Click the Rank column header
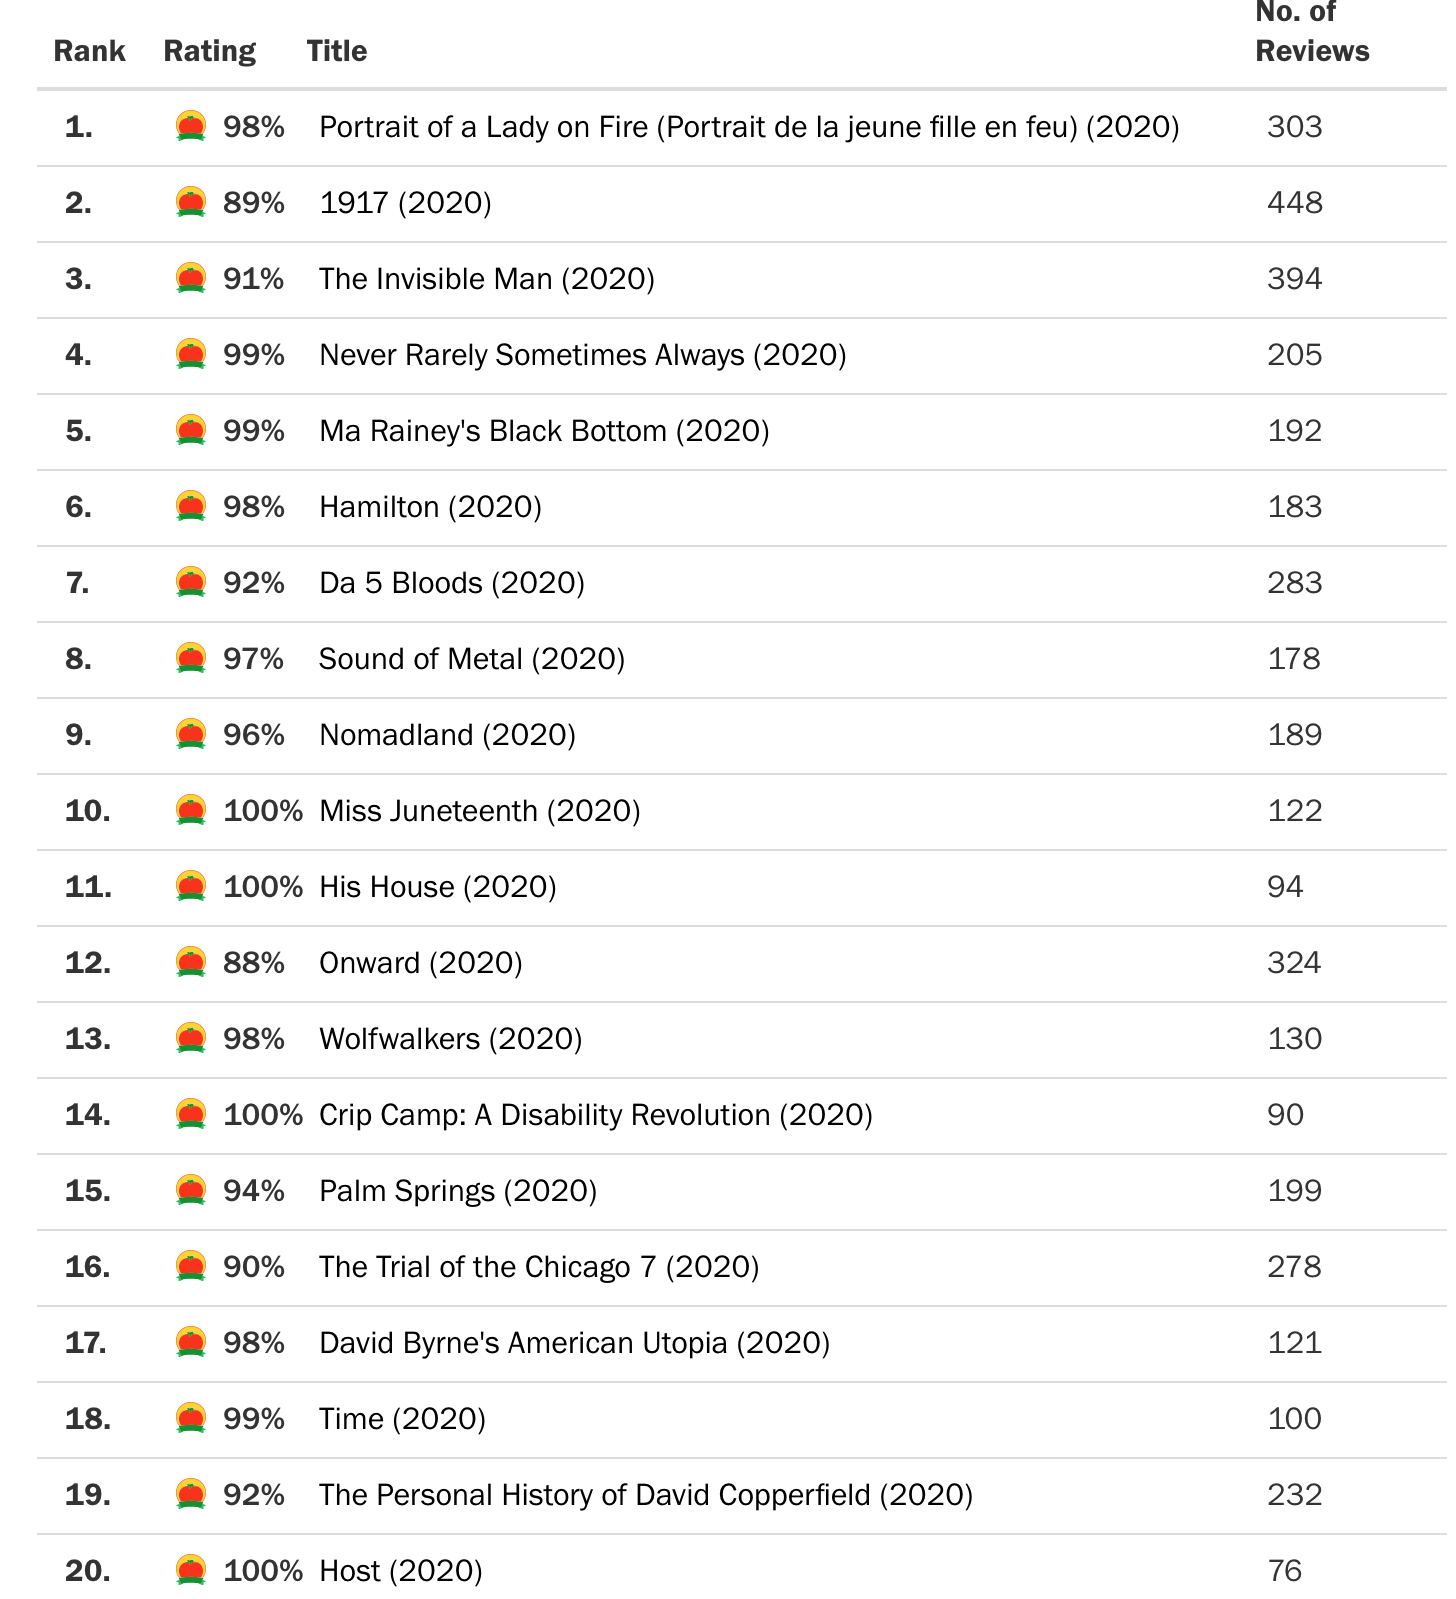The height and width of the screenshot is (1599, 1456). pos(89,51)
